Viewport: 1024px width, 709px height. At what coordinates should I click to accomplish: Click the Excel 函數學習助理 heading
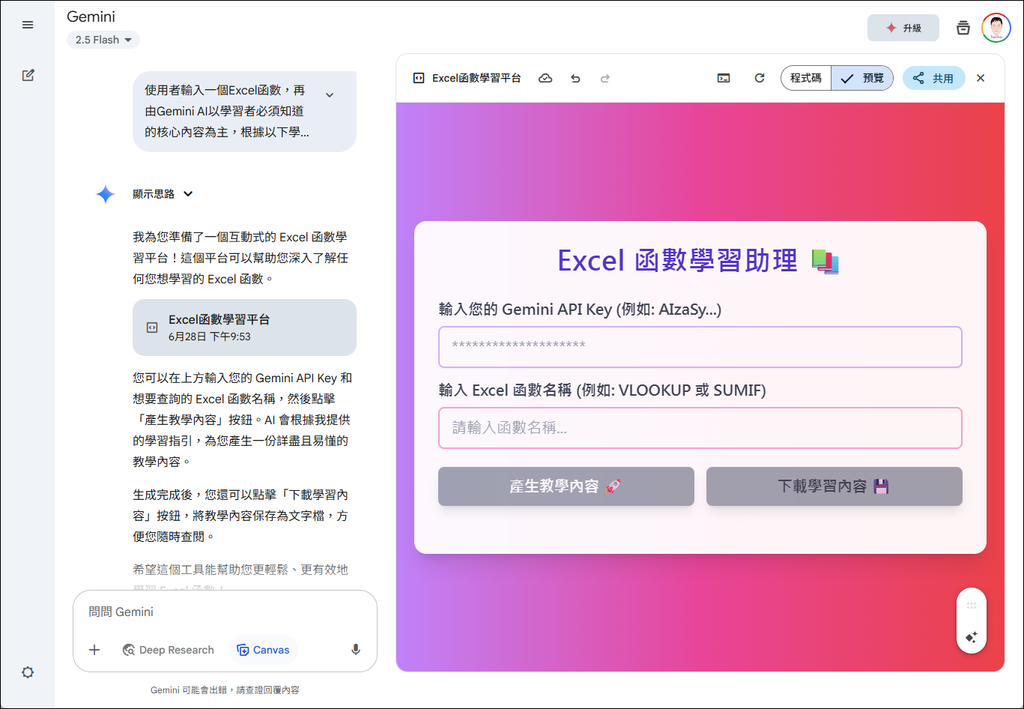point(698,260)
